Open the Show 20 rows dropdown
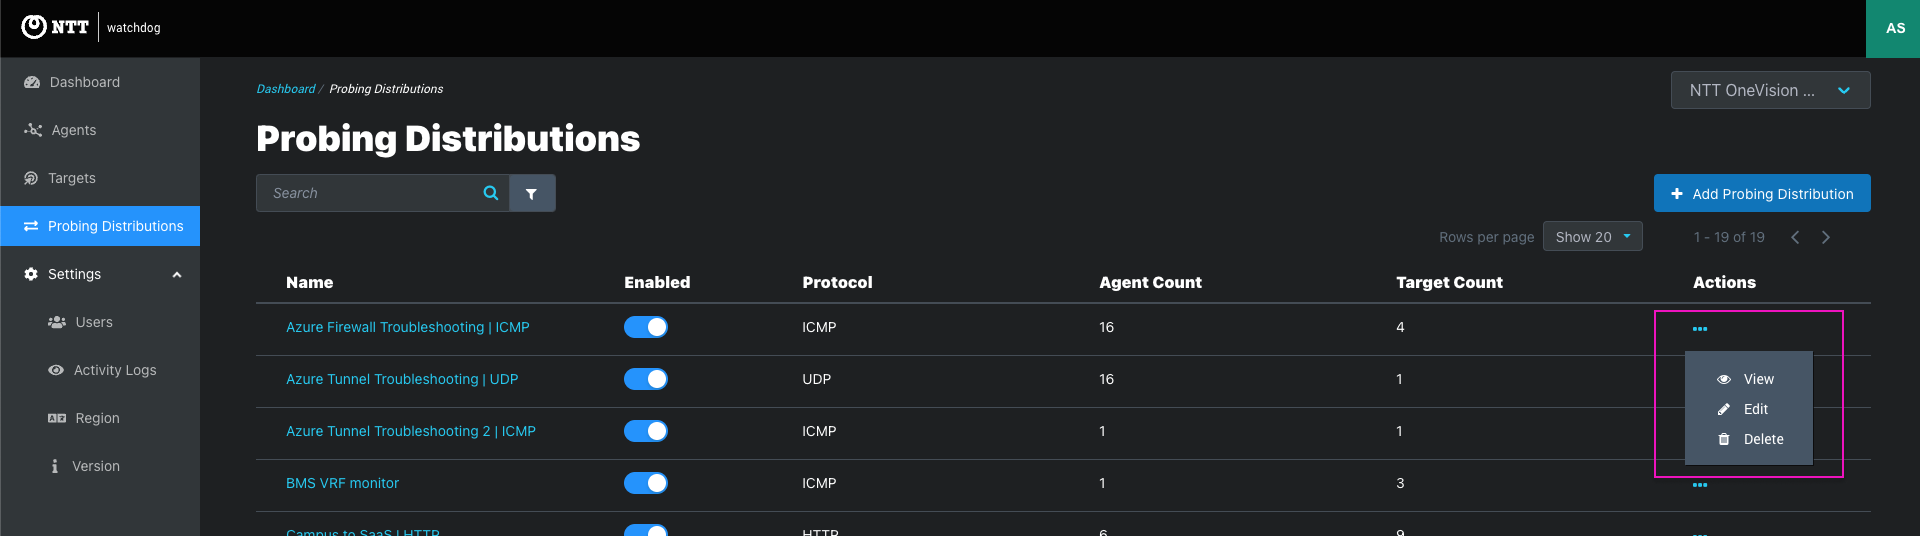 tap(1592, 237)
